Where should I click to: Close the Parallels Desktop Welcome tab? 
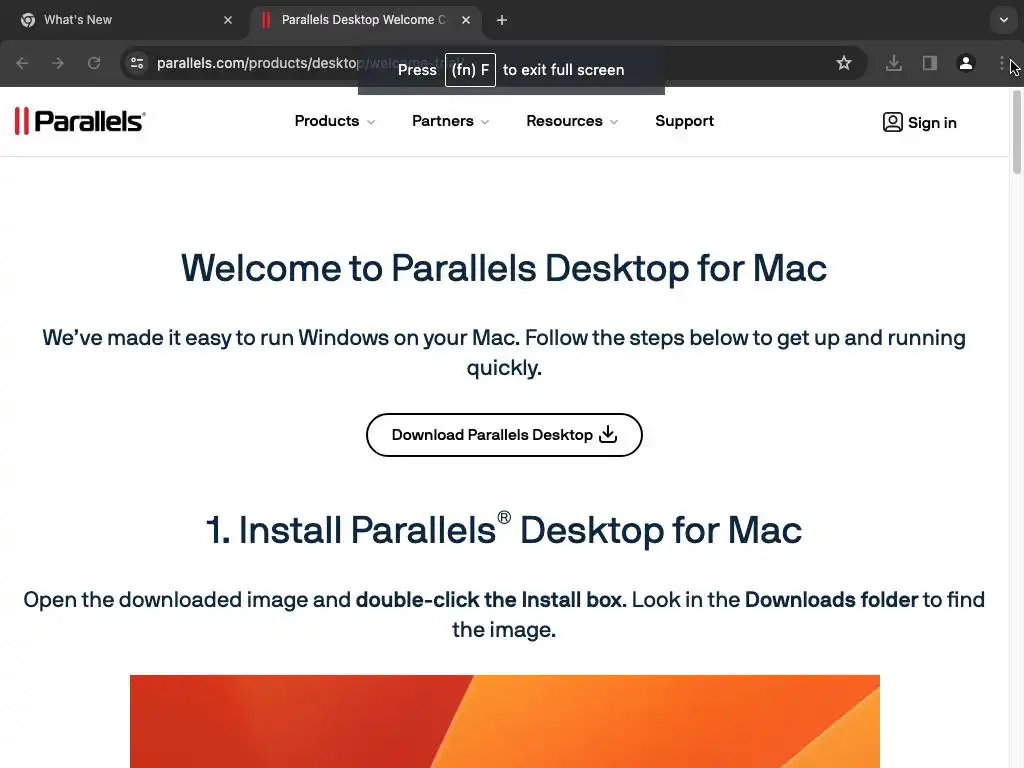pos(466,20)
